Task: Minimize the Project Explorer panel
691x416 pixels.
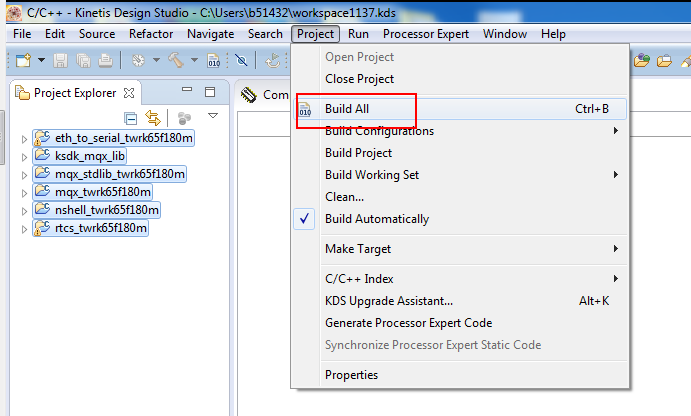Action: point(187,89)
